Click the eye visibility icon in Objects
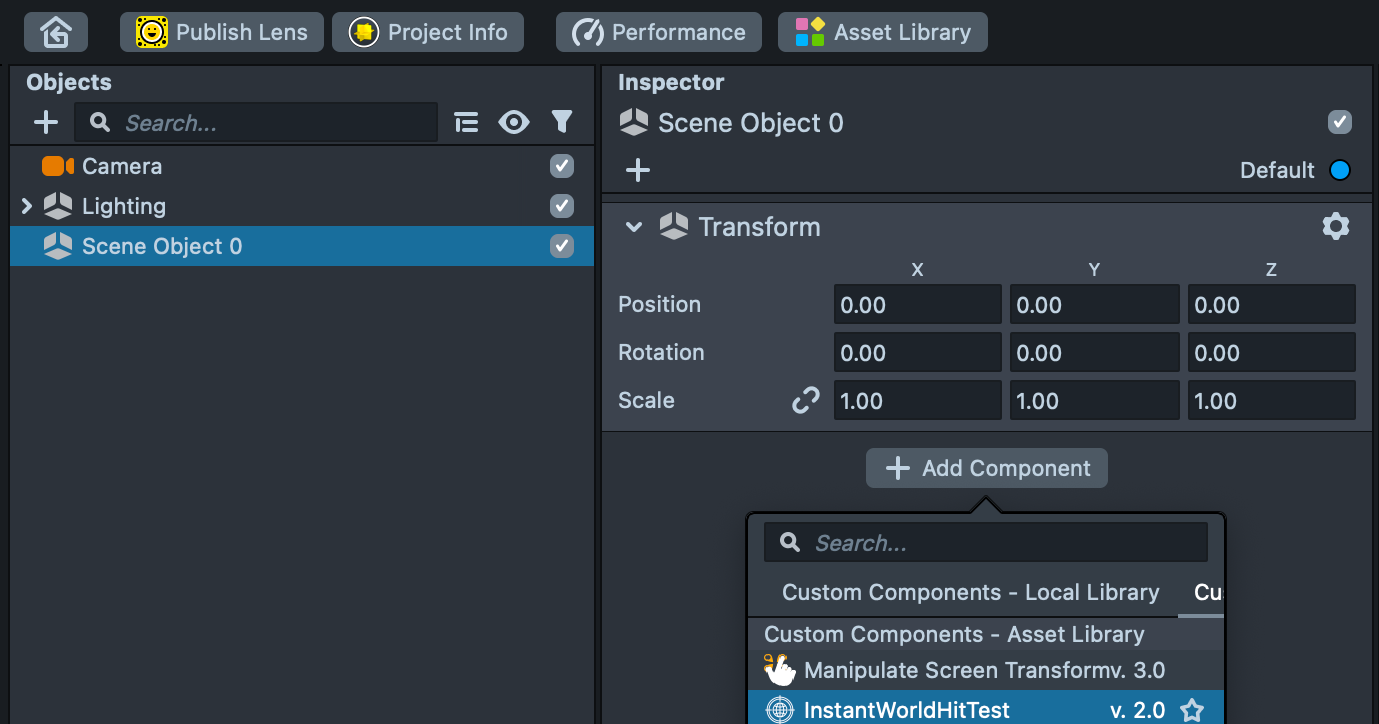This screenshot has height=724, width=1379. pyautogui.click(x=514, y=123)
